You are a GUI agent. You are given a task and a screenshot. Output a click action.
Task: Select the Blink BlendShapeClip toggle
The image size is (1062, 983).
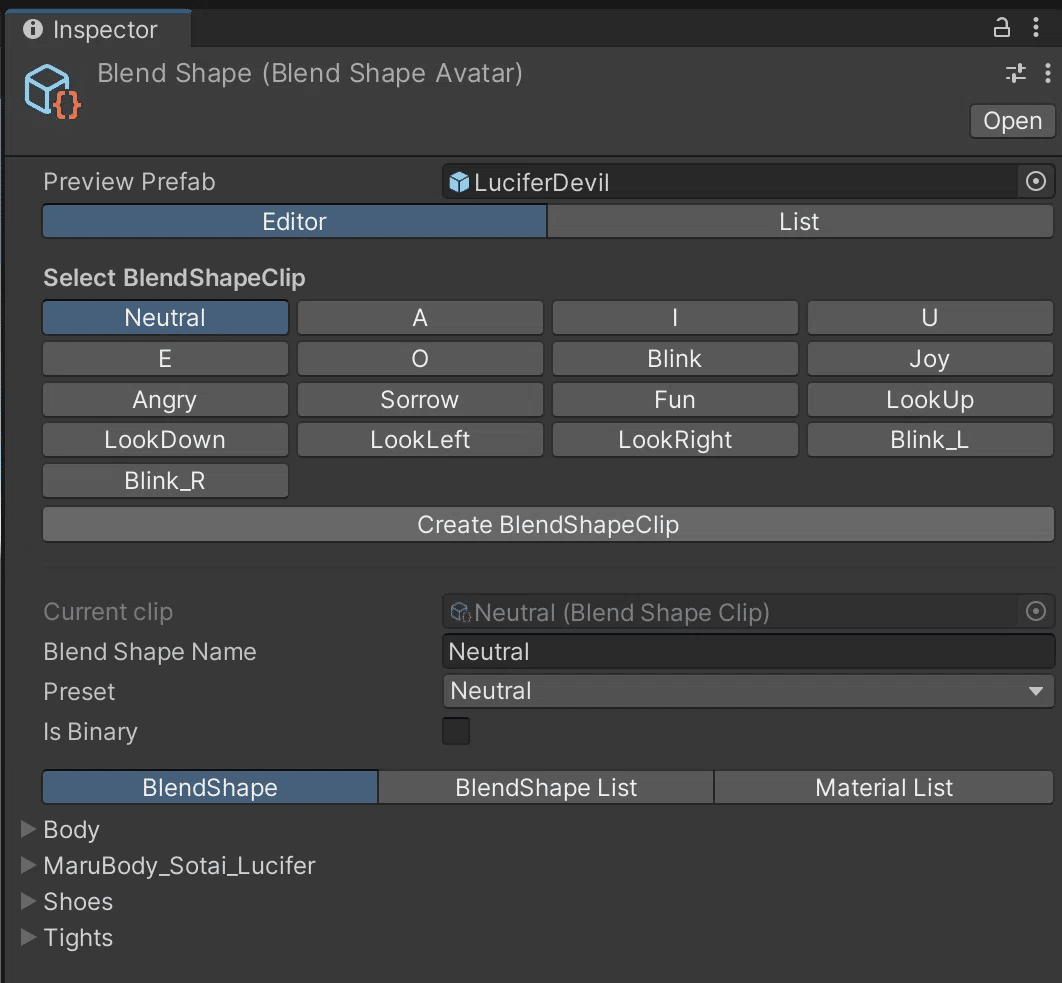(675, 359)
